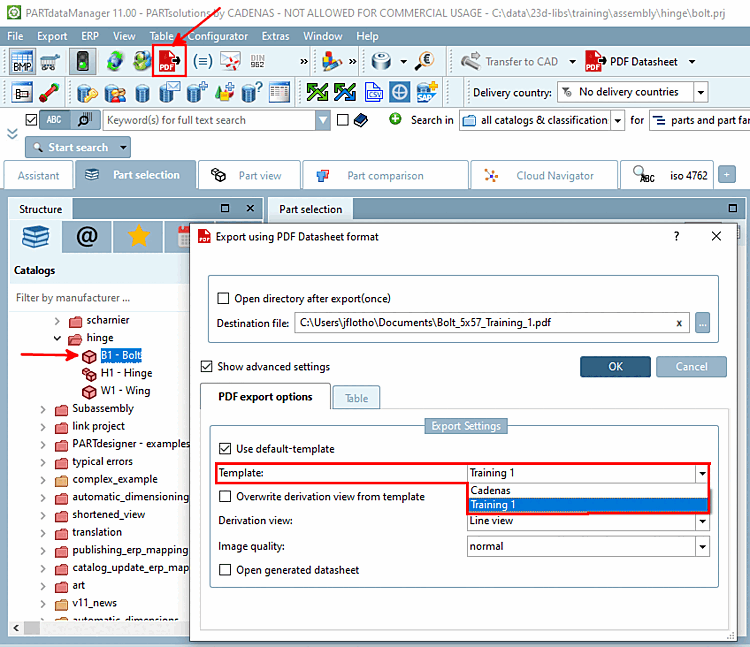Click the blue target crosshair icon

399,92
